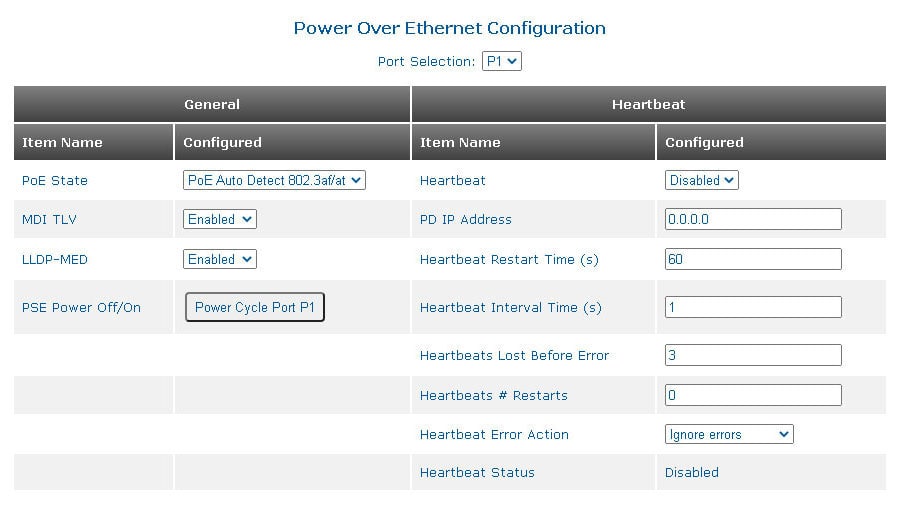
Task: Click the PSE Power Off/On label
Action: [x=81, y=308]
